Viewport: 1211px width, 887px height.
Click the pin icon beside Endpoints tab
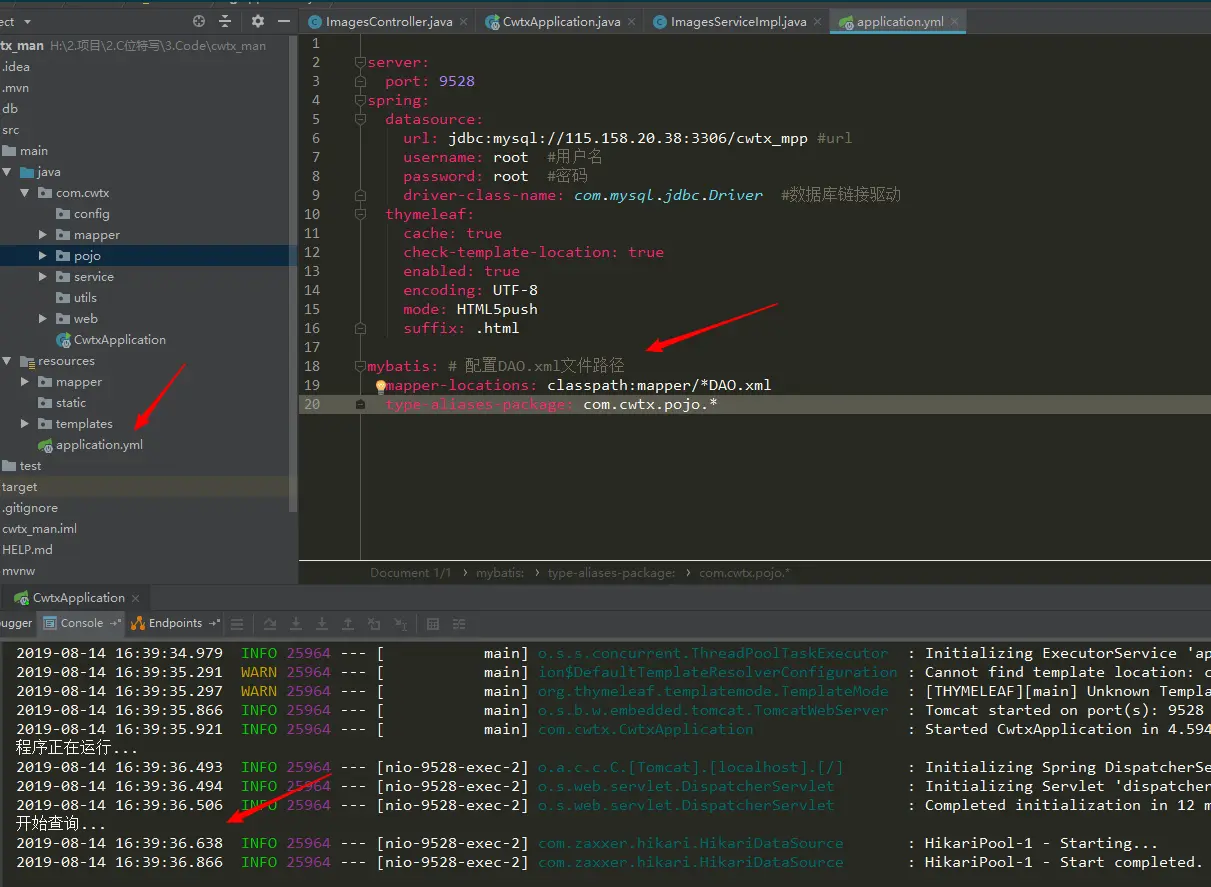pos(214,623)
